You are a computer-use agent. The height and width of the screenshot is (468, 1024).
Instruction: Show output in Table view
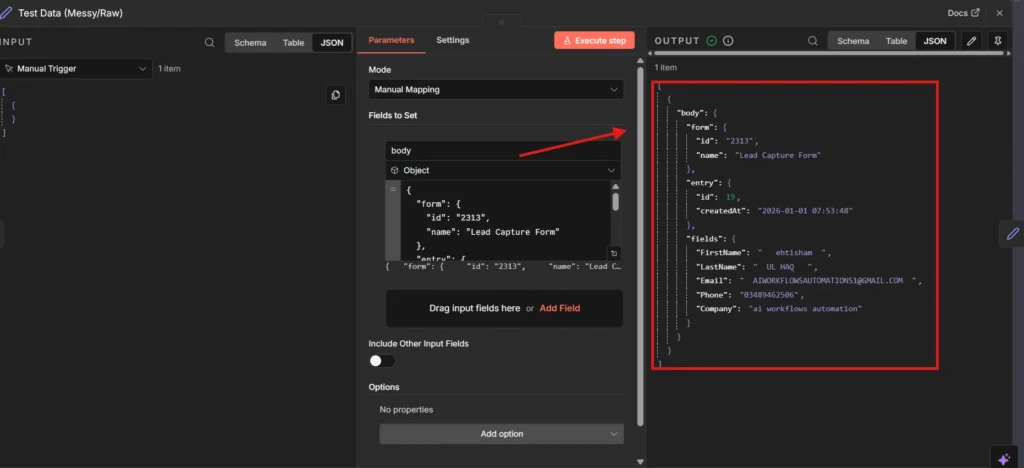coord(896,41)
